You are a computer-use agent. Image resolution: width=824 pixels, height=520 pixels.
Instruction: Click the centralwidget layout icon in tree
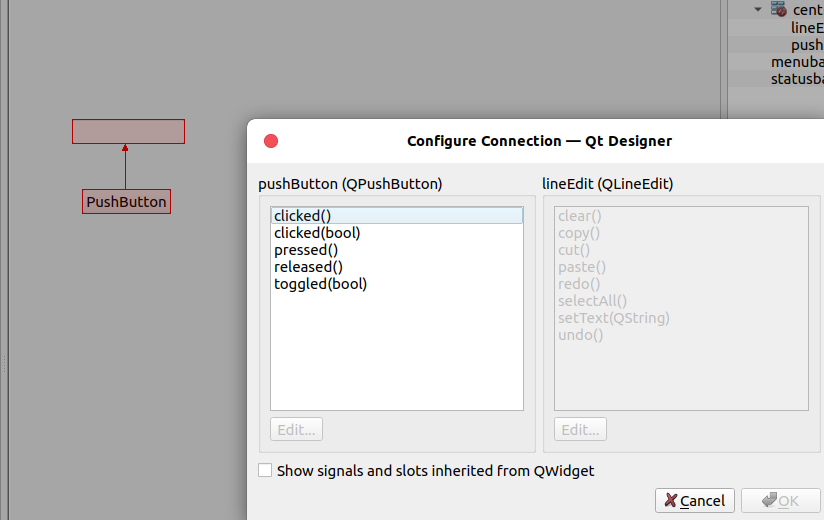point(779,9)
